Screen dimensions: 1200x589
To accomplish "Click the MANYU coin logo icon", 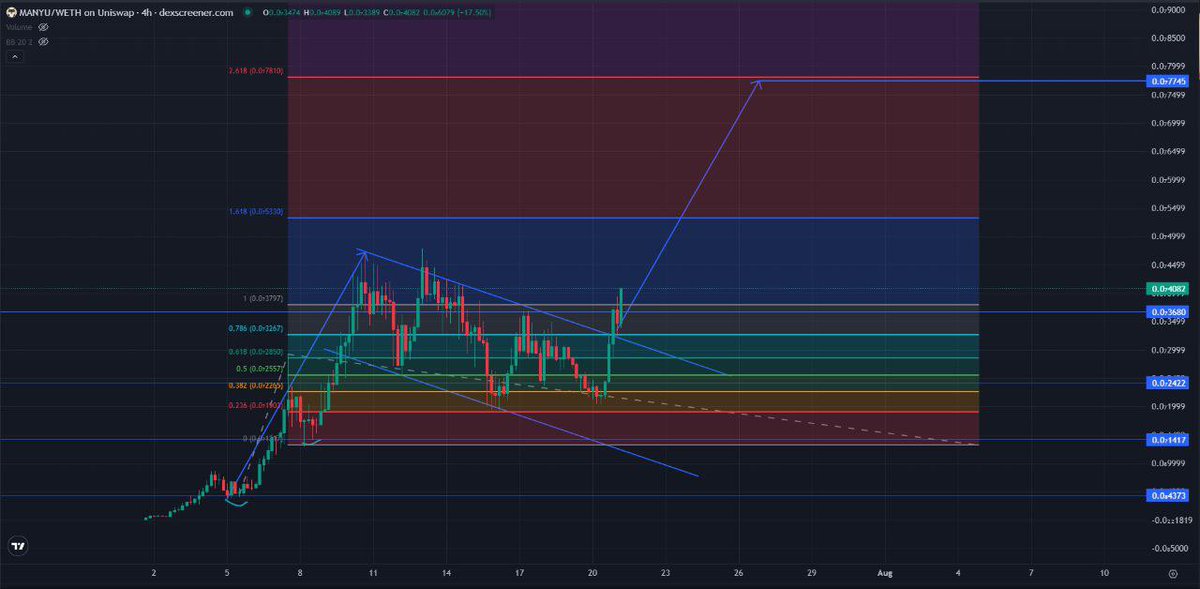I will [x=11, y=12].
